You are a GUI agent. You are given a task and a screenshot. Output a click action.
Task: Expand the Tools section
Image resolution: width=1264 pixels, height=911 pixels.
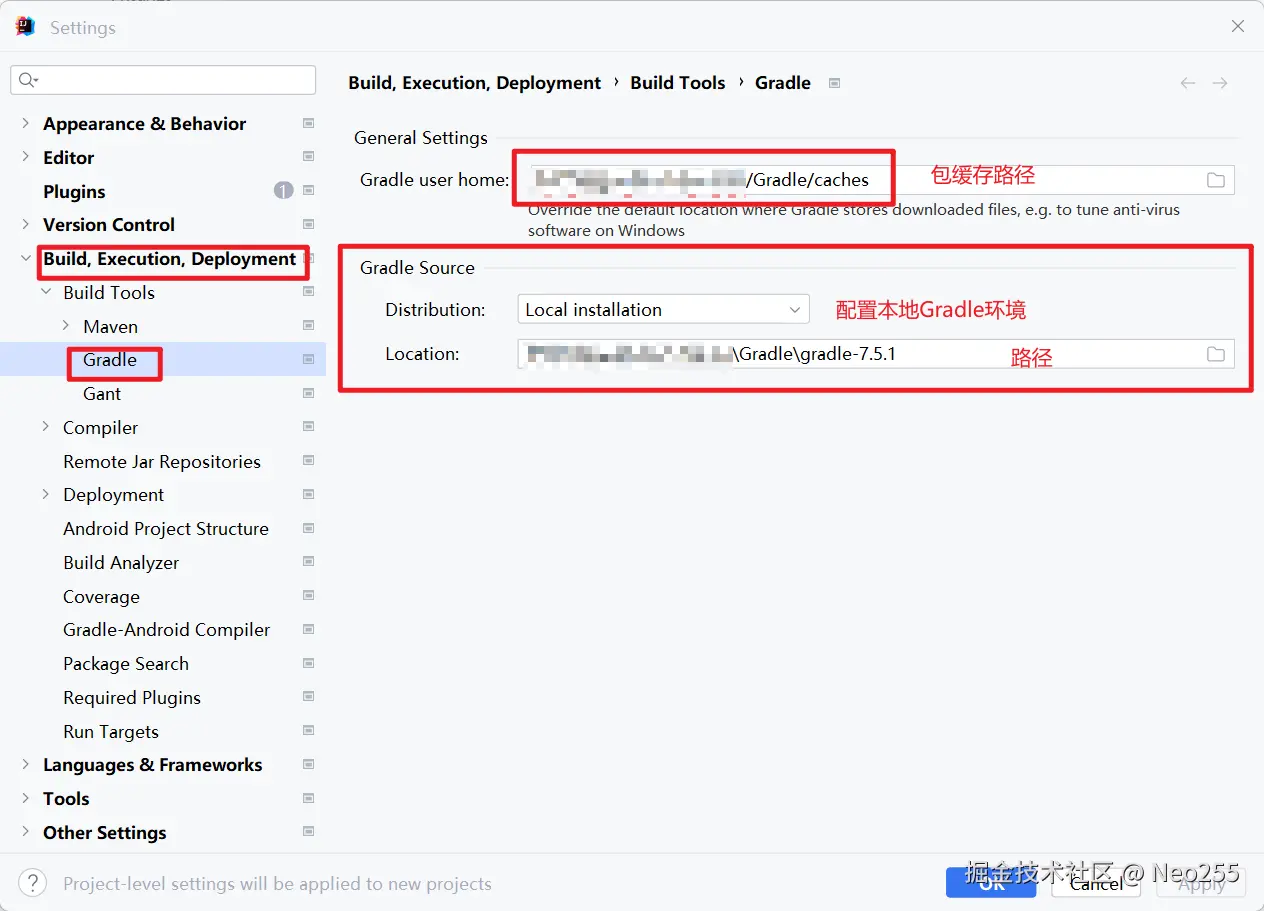coord(26,798)
